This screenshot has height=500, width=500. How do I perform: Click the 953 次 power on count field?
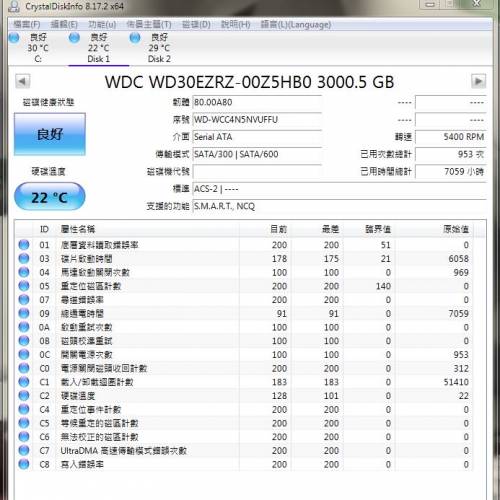click(x=451, y=154)
